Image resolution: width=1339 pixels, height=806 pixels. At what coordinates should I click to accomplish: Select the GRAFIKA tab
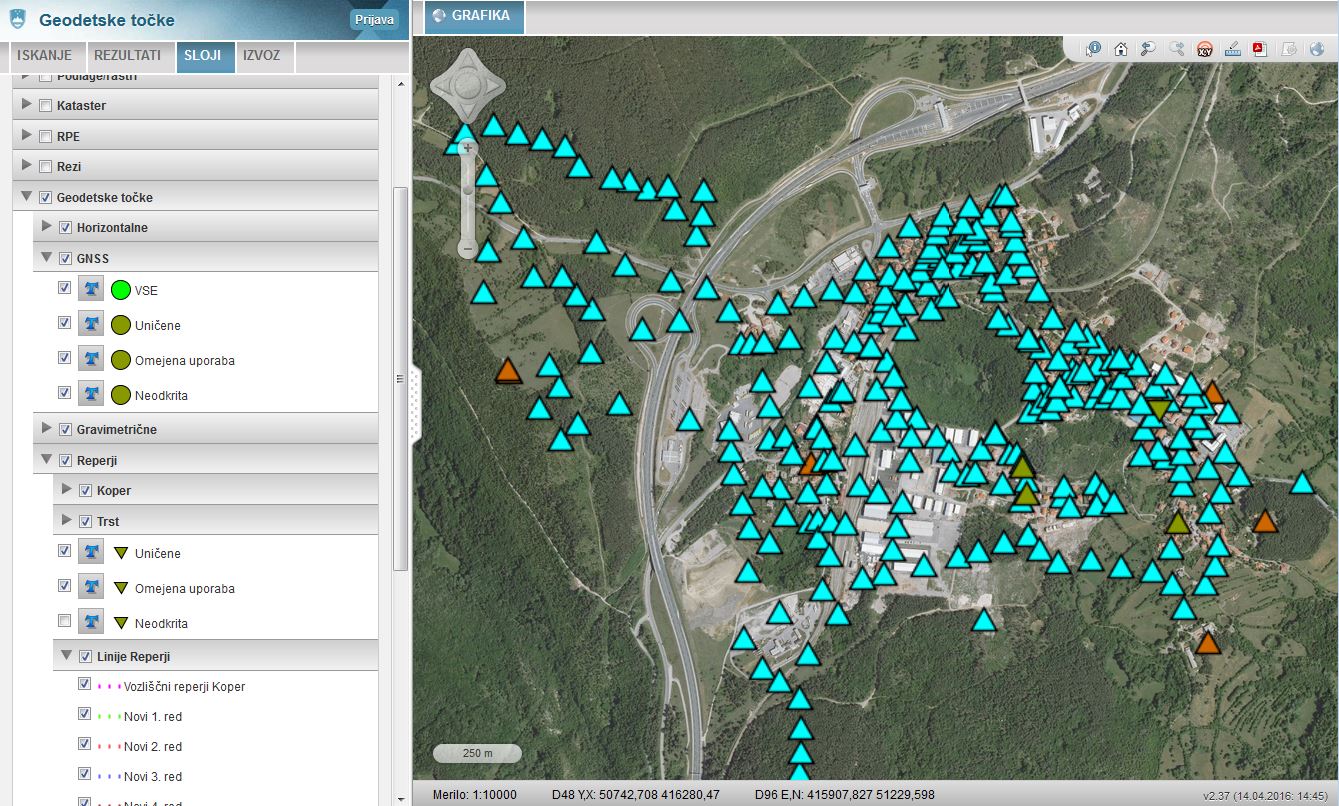(x=474, y=16)
